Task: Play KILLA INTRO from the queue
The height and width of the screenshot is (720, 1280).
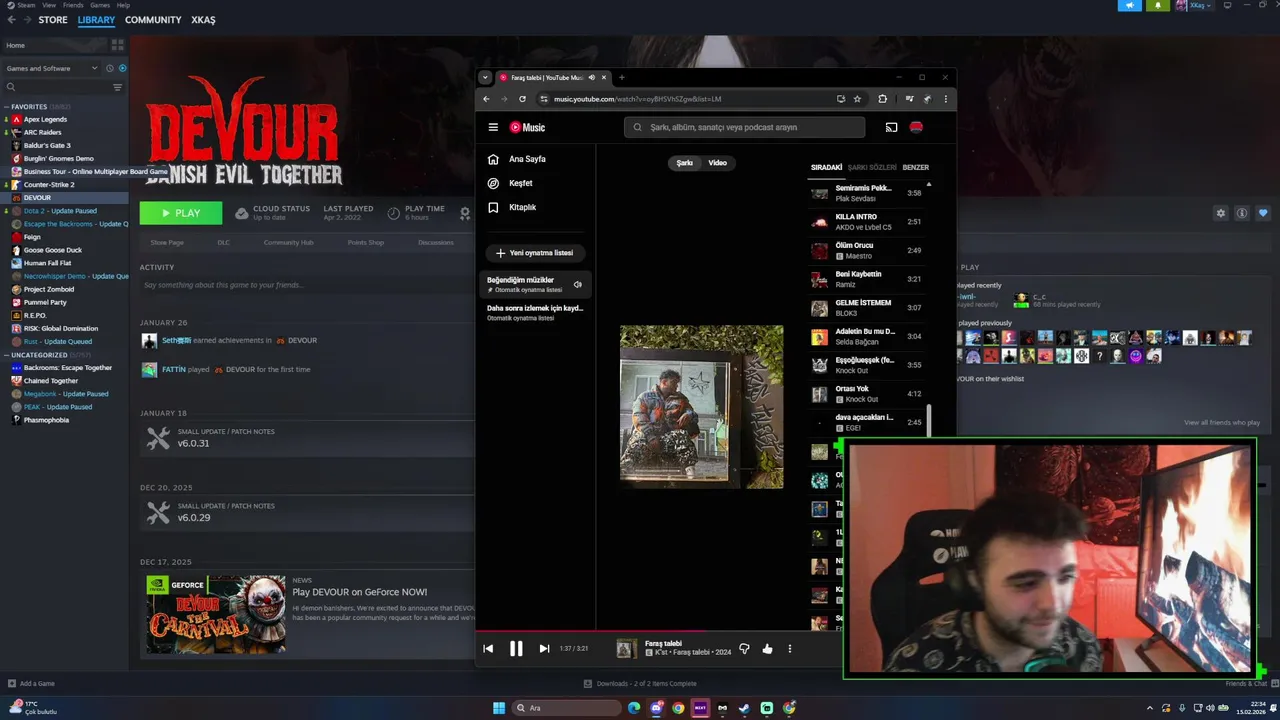Action: 868,221
